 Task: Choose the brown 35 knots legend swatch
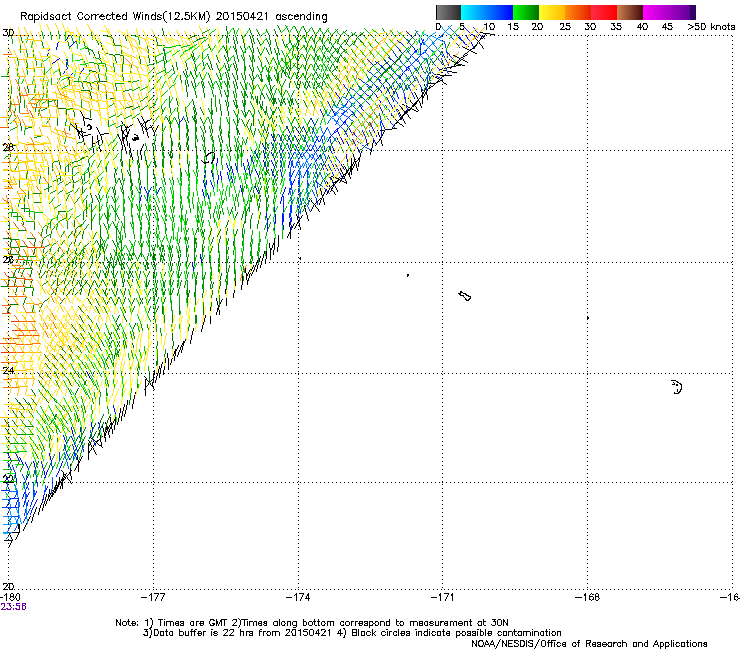630,12
